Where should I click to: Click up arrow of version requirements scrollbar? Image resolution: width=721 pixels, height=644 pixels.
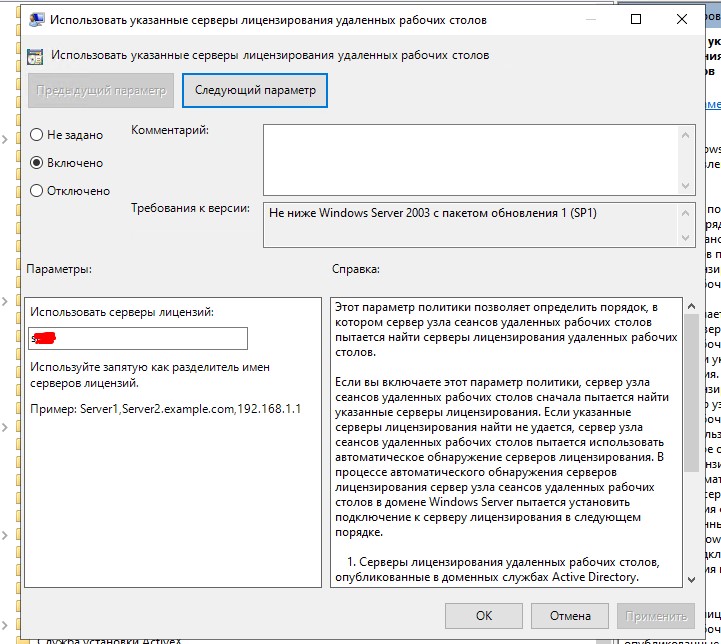click(x=685, y=213)
